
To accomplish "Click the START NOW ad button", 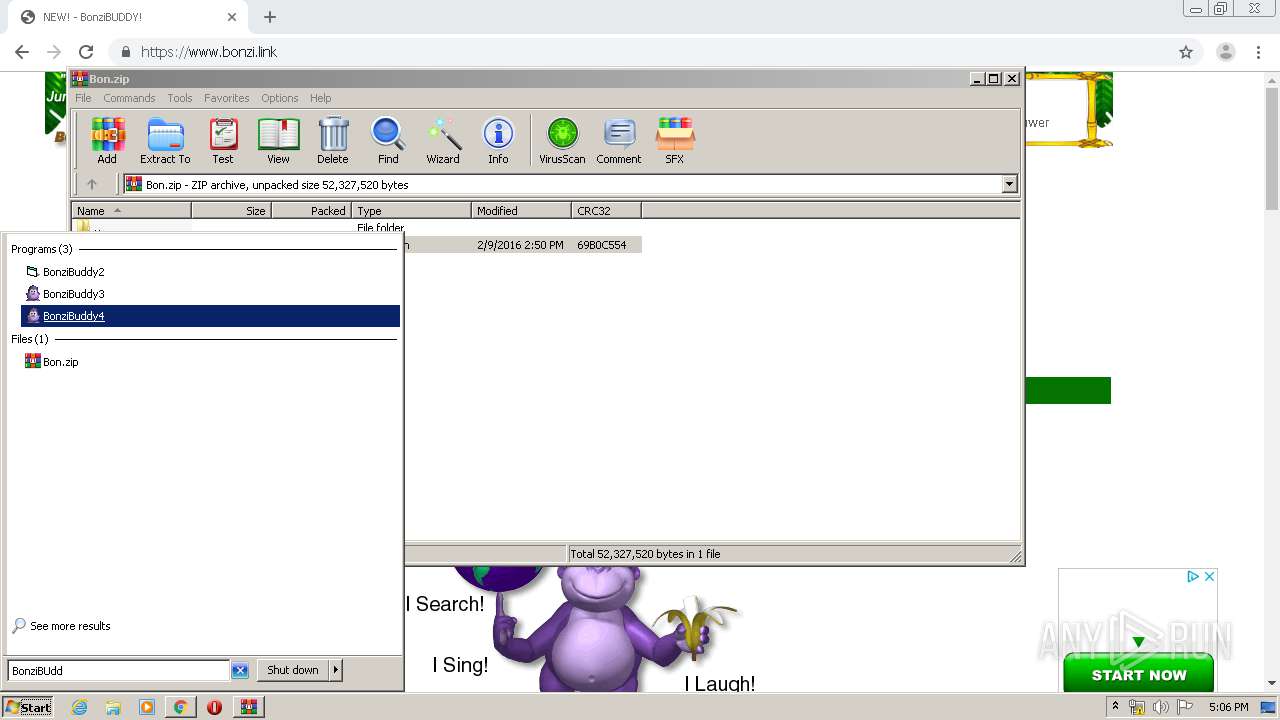I will coord(1138,674).
